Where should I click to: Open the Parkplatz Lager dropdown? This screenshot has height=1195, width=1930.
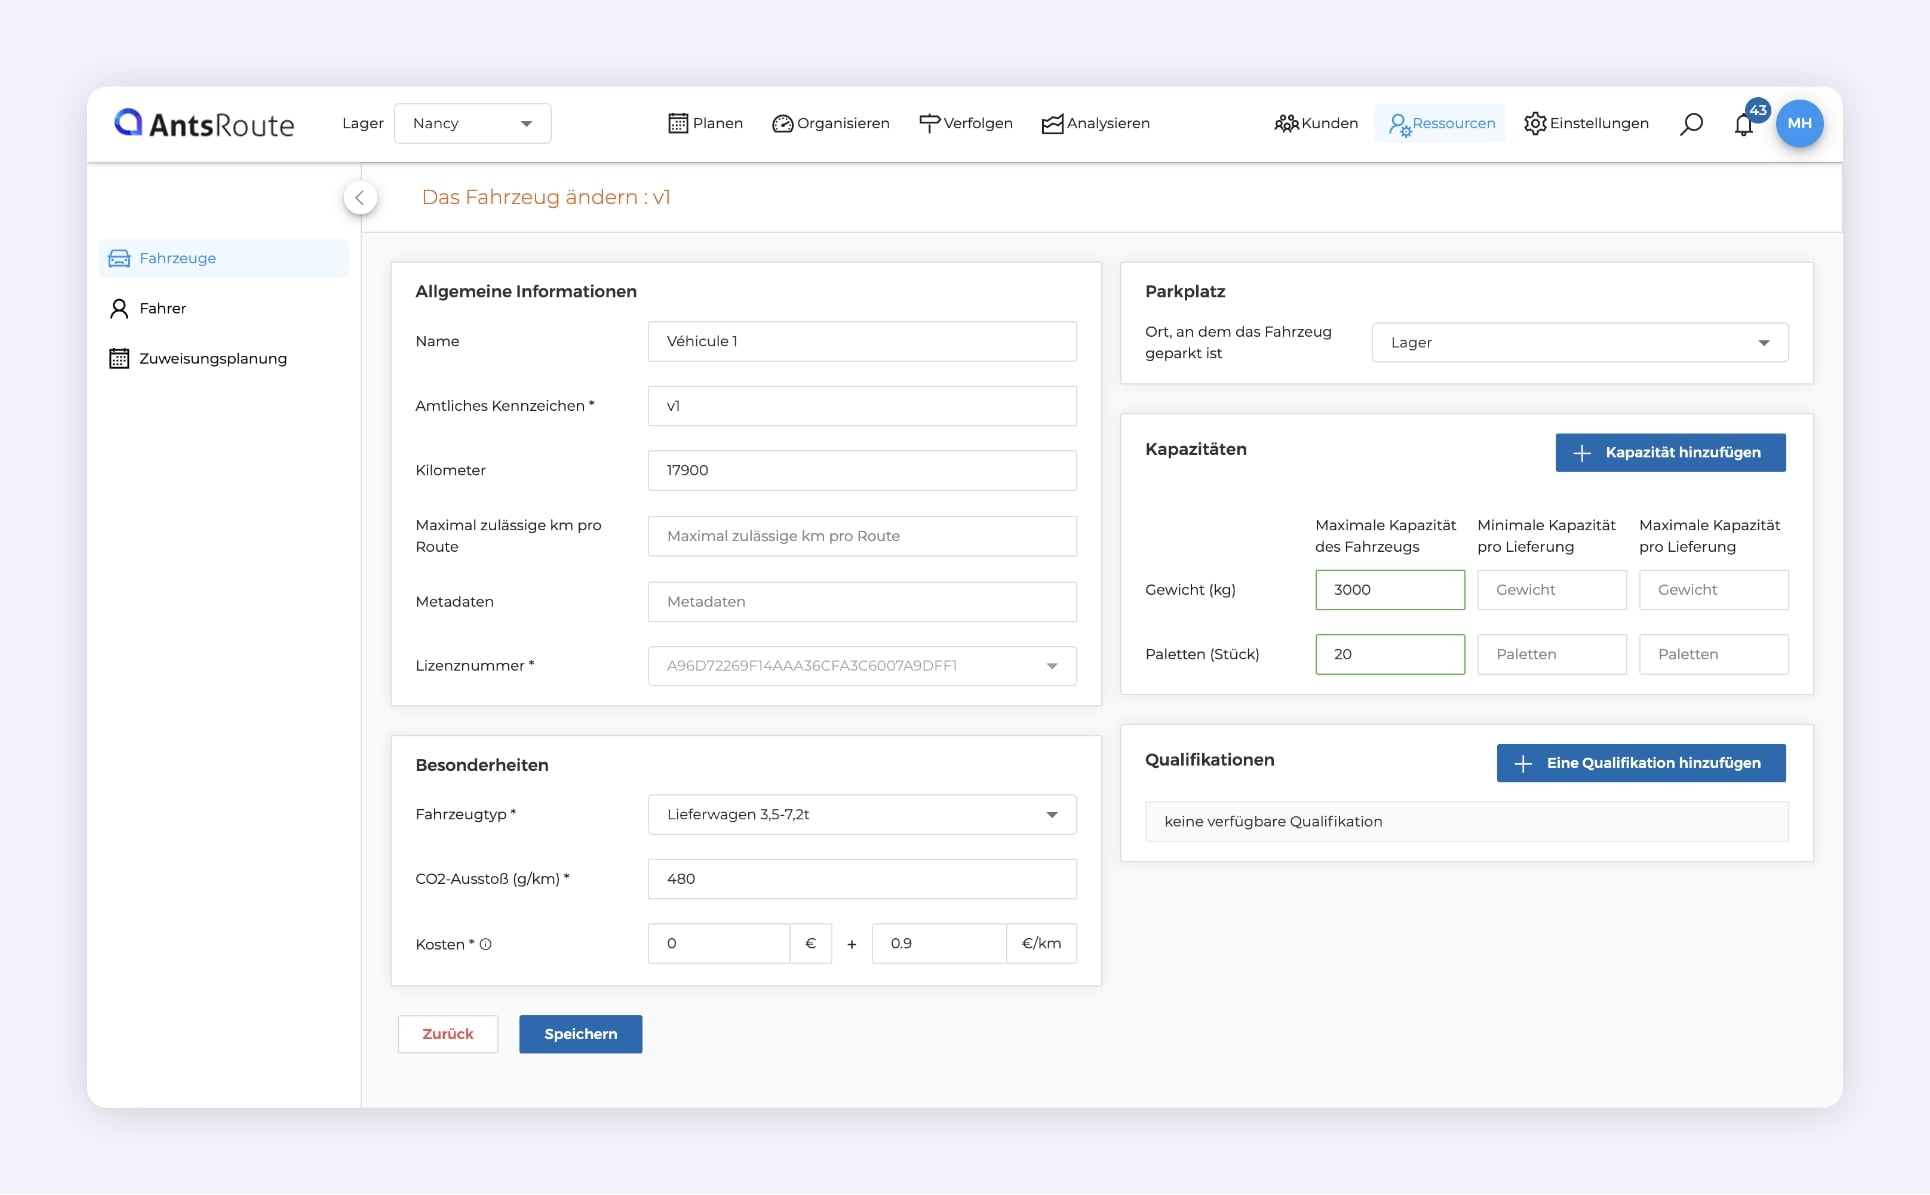coord(1579,342)
